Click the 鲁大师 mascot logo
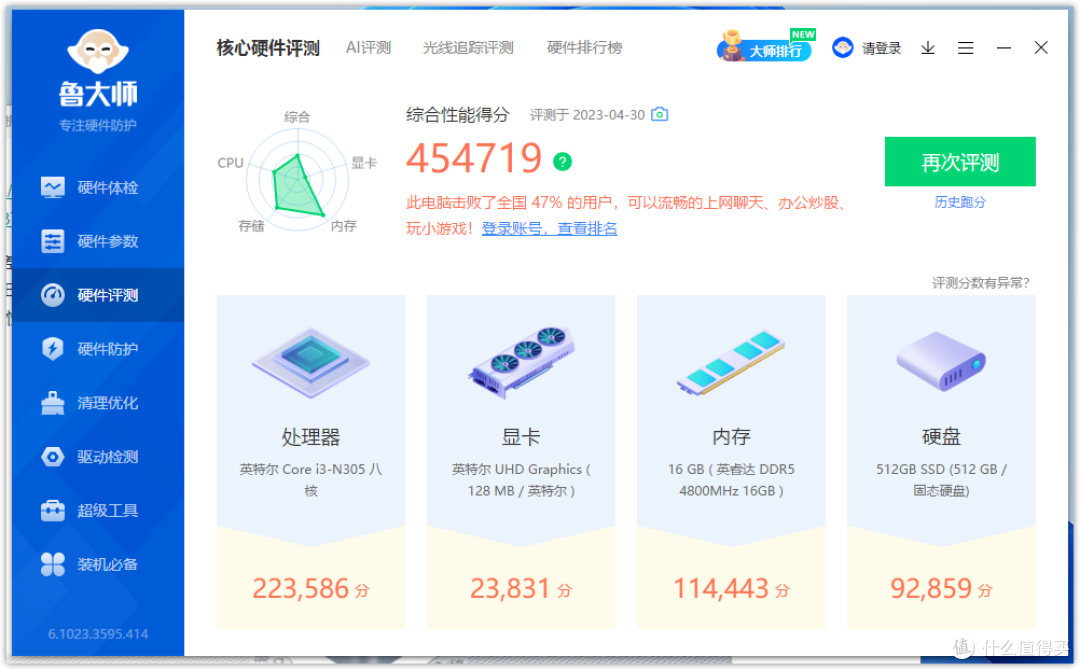Screen dimensions: 1080x670 click(98, 52)
